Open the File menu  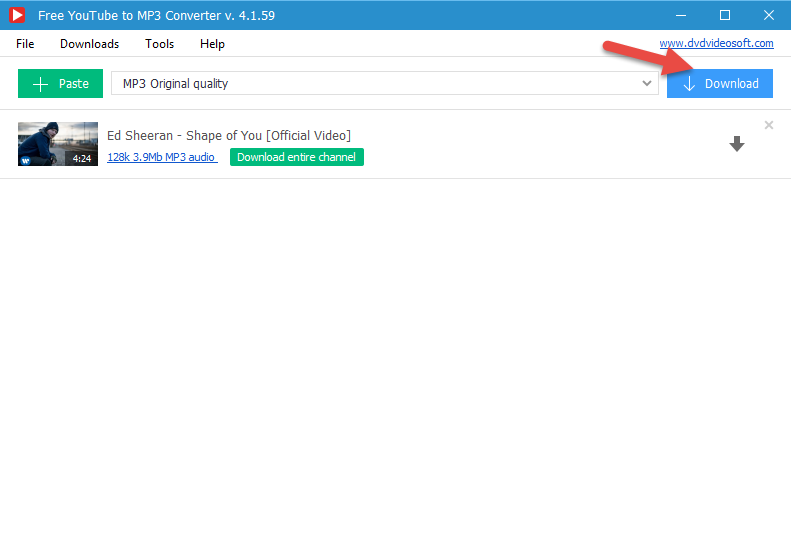pos(25,44)
